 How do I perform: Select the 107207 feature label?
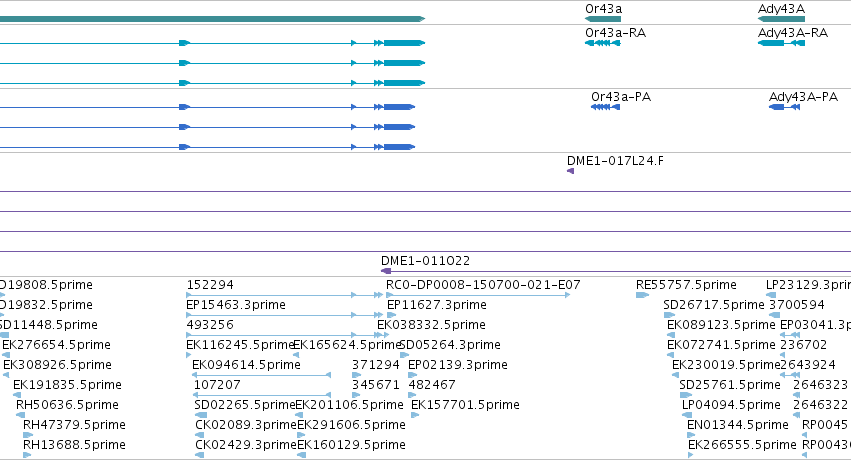217,385
